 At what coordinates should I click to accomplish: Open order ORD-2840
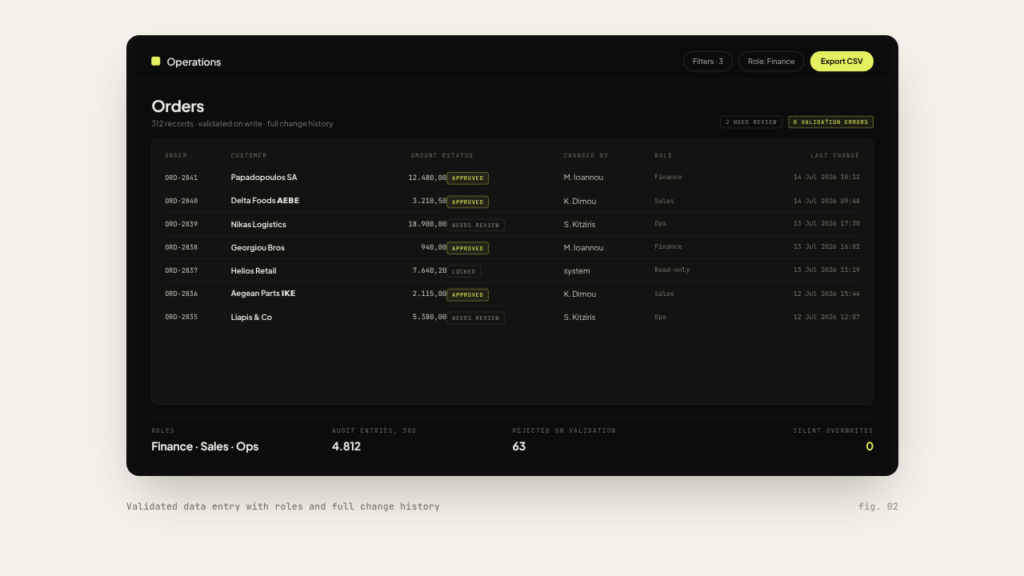click(x=182, y=201)
